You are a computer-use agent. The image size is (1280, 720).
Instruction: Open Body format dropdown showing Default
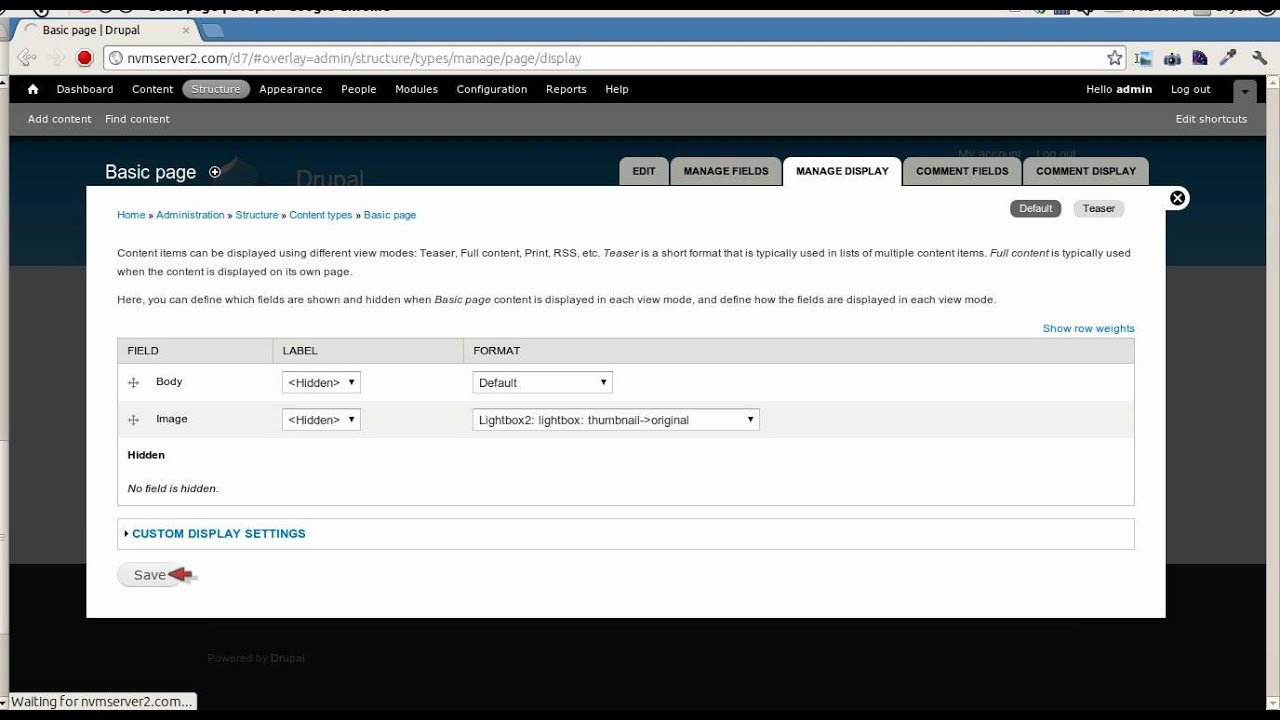pos(542,382)
